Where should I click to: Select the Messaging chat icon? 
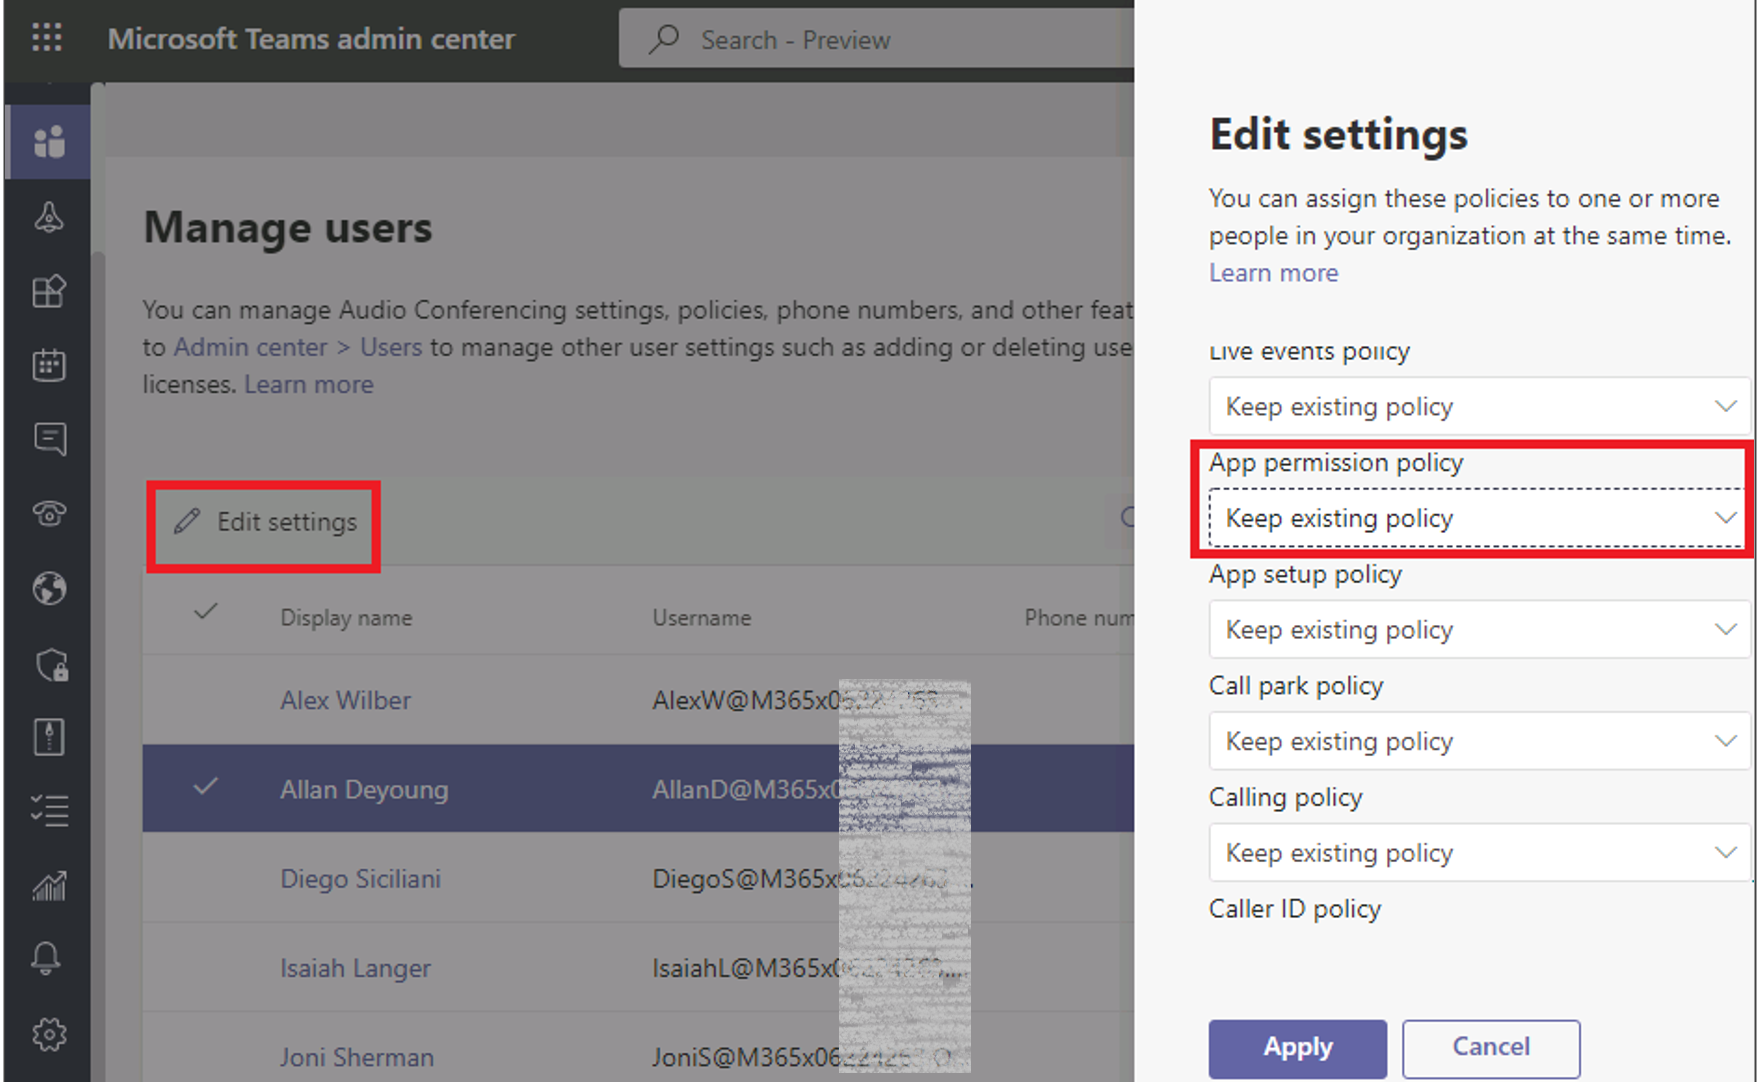[48, 438]
